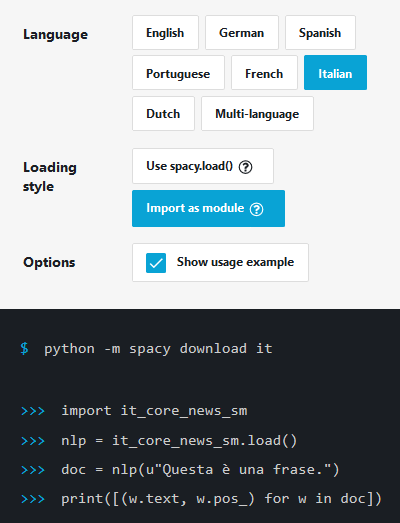Open help icon next to Import as module
The image size is (400, 523).
coord(257,209)
